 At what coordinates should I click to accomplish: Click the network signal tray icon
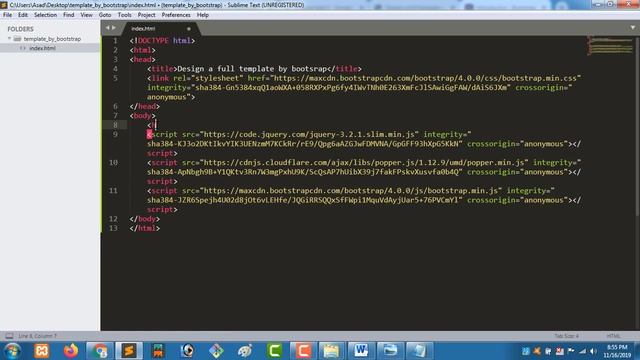(x=582, y=351)
